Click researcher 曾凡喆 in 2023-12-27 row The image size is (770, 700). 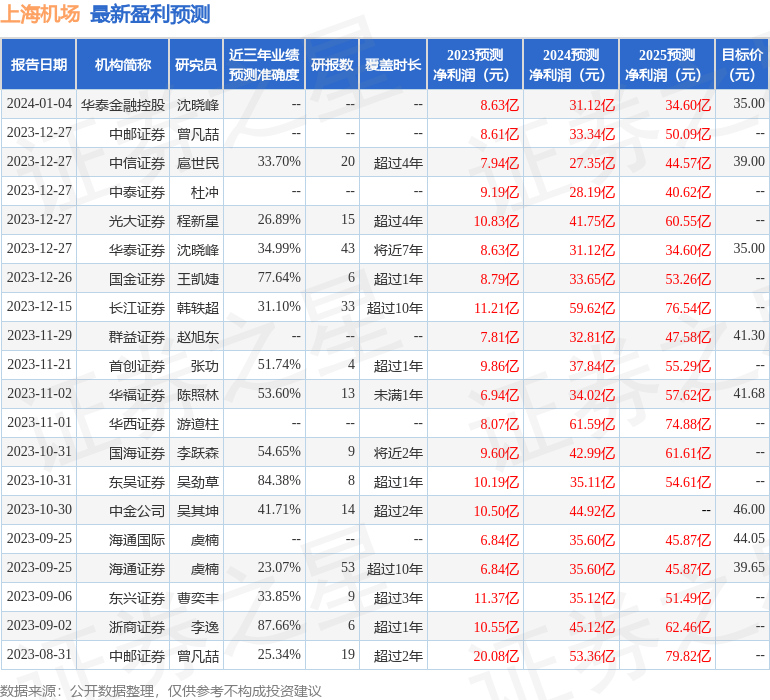tap(198, 134)
